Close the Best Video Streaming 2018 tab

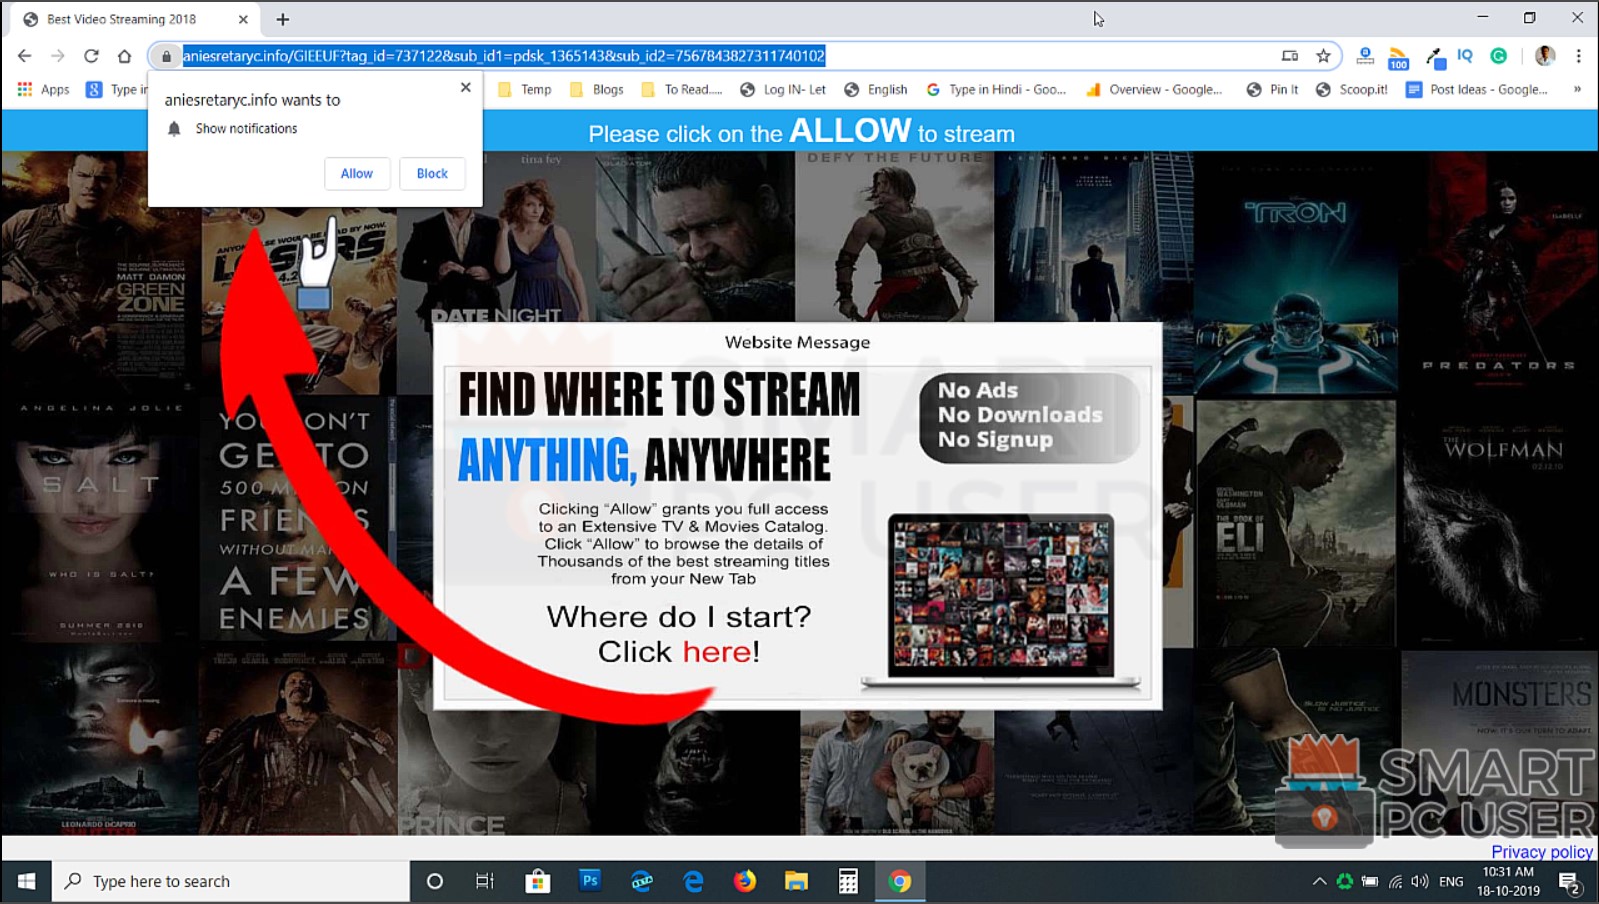[x=243, y=19]
